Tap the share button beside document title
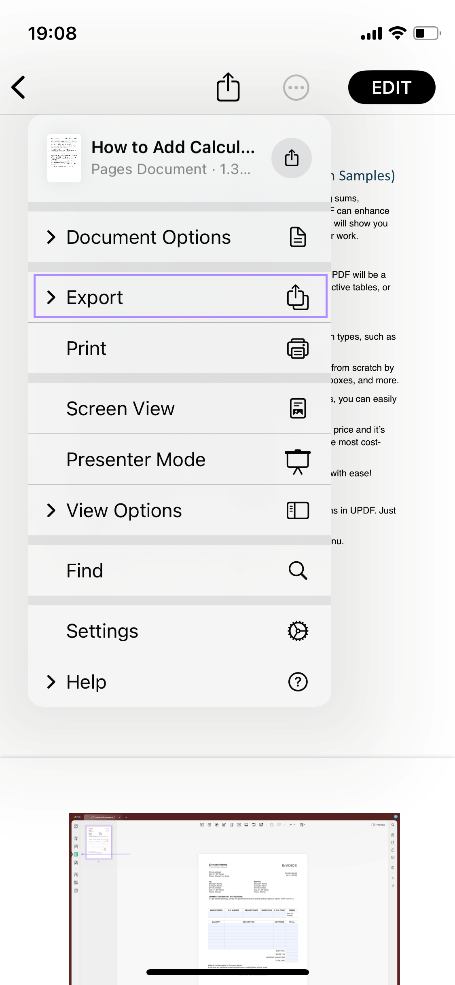The width and height of the screenshot is (455, 985). point(292,158)
